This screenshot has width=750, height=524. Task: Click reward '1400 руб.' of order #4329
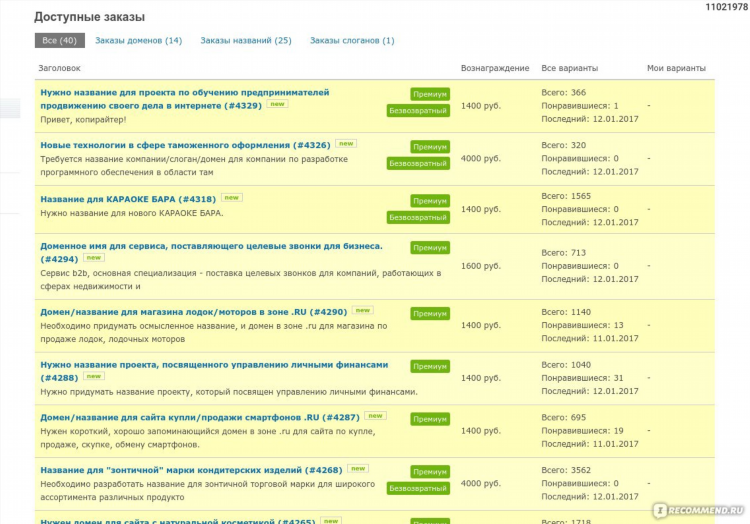click(x=481, y=106)
